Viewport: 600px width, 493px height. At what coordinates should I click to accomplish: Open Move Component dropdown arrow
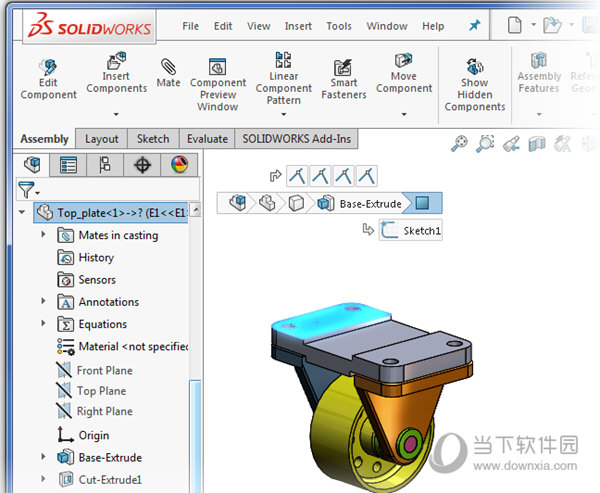click(x=404, y=114)
